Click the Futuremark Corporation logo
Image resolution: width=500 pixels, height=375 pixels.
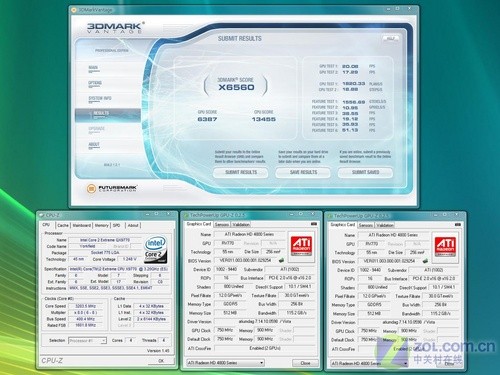(x=112, y=188)
